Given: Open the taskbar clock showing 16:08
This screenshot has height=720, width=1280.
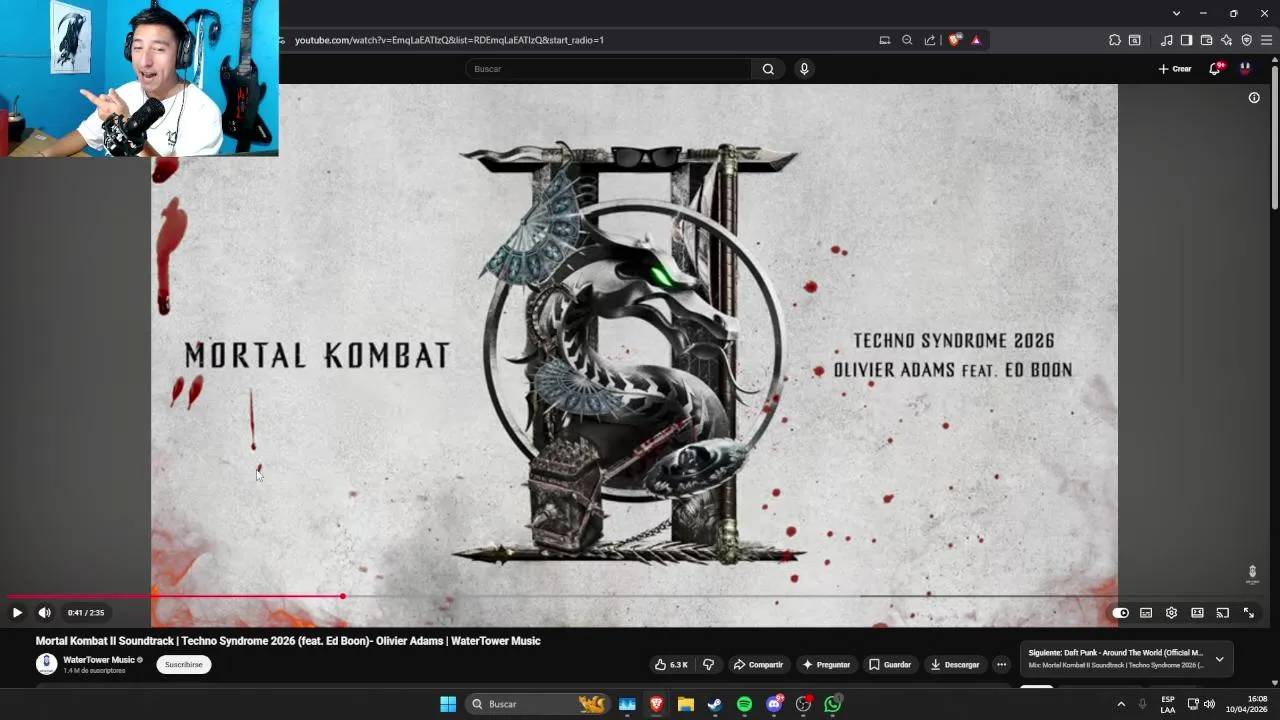Looking at the screenshot, I should tap(1246, 704).
